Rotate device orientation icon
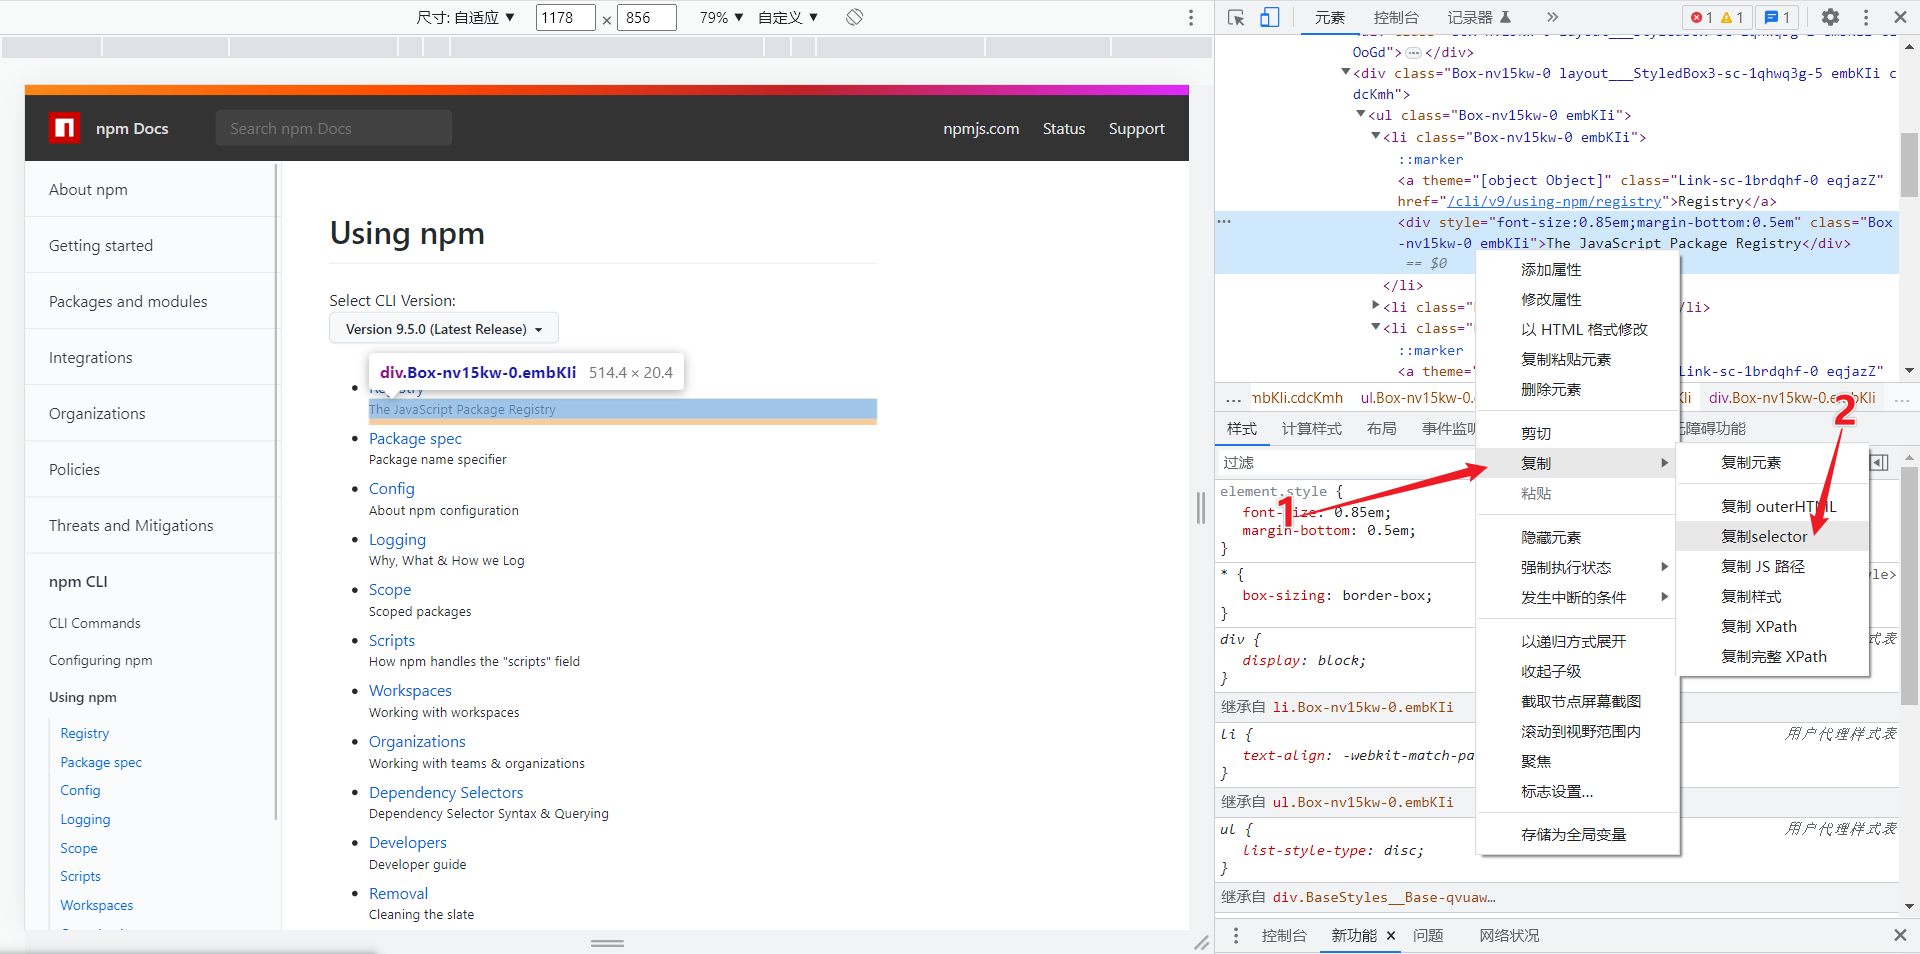Image resolution: width=1920 pixels, height=954 pixels. tap(854, 17)
